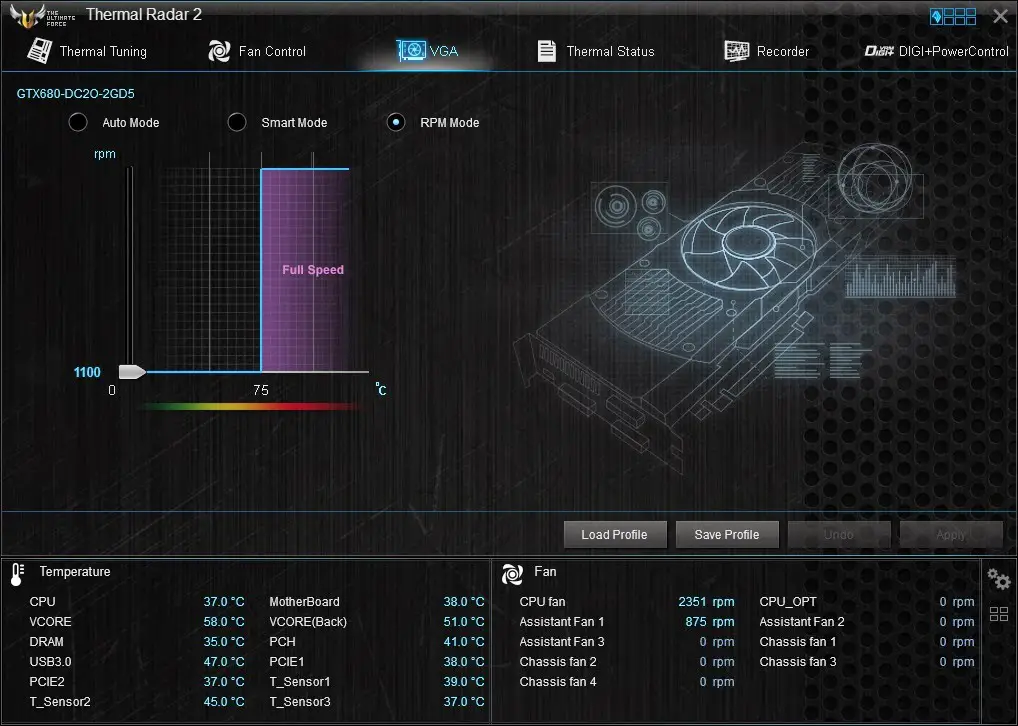Click the Recorder monitor icon

[736, 51]
